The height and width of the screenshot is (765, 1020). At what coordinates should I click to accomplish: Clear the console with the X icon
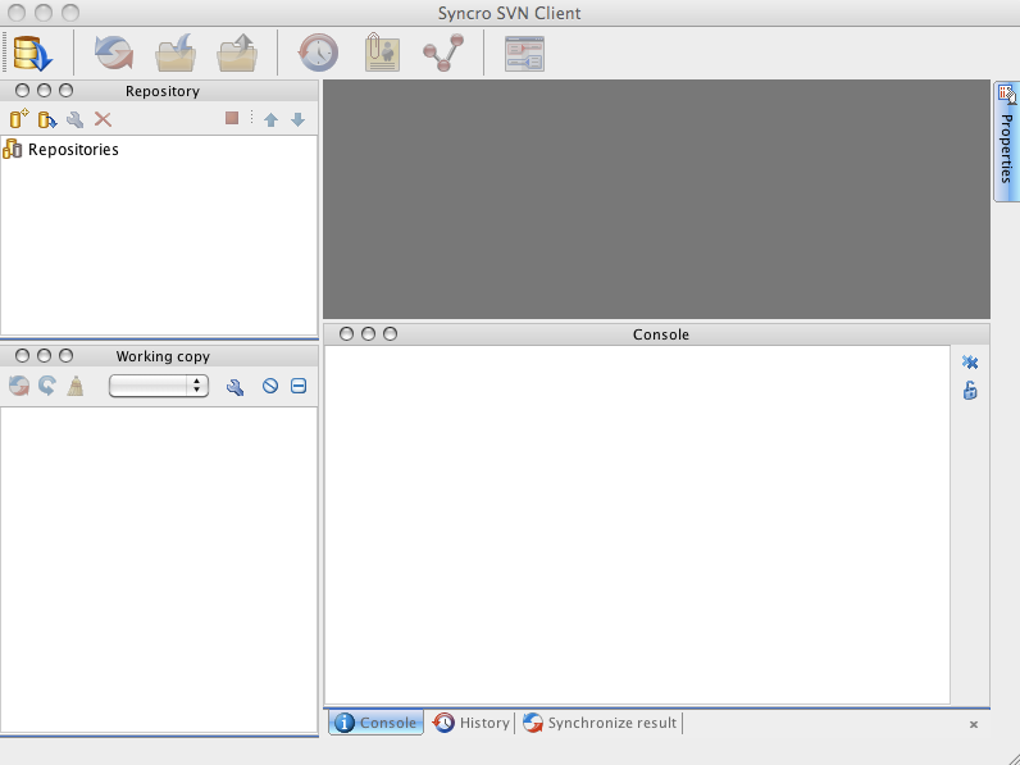tap(970, 362)
